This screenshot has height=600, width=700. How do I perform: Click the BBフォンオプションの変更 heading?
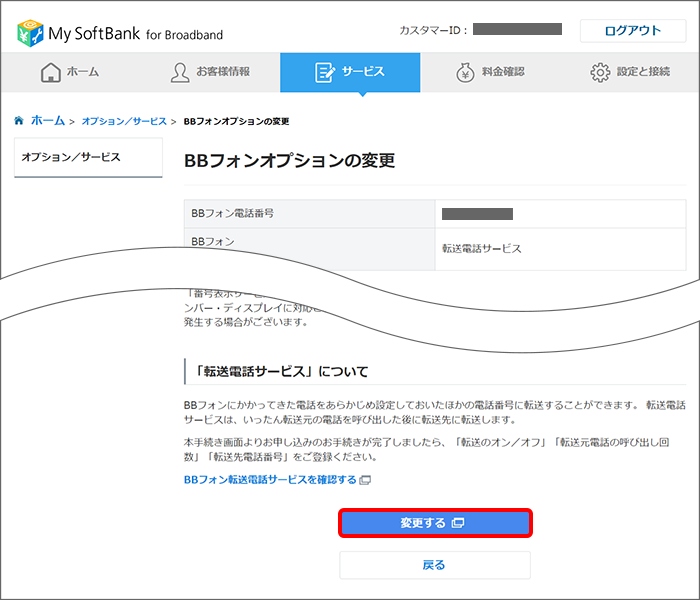pos(290,161)
